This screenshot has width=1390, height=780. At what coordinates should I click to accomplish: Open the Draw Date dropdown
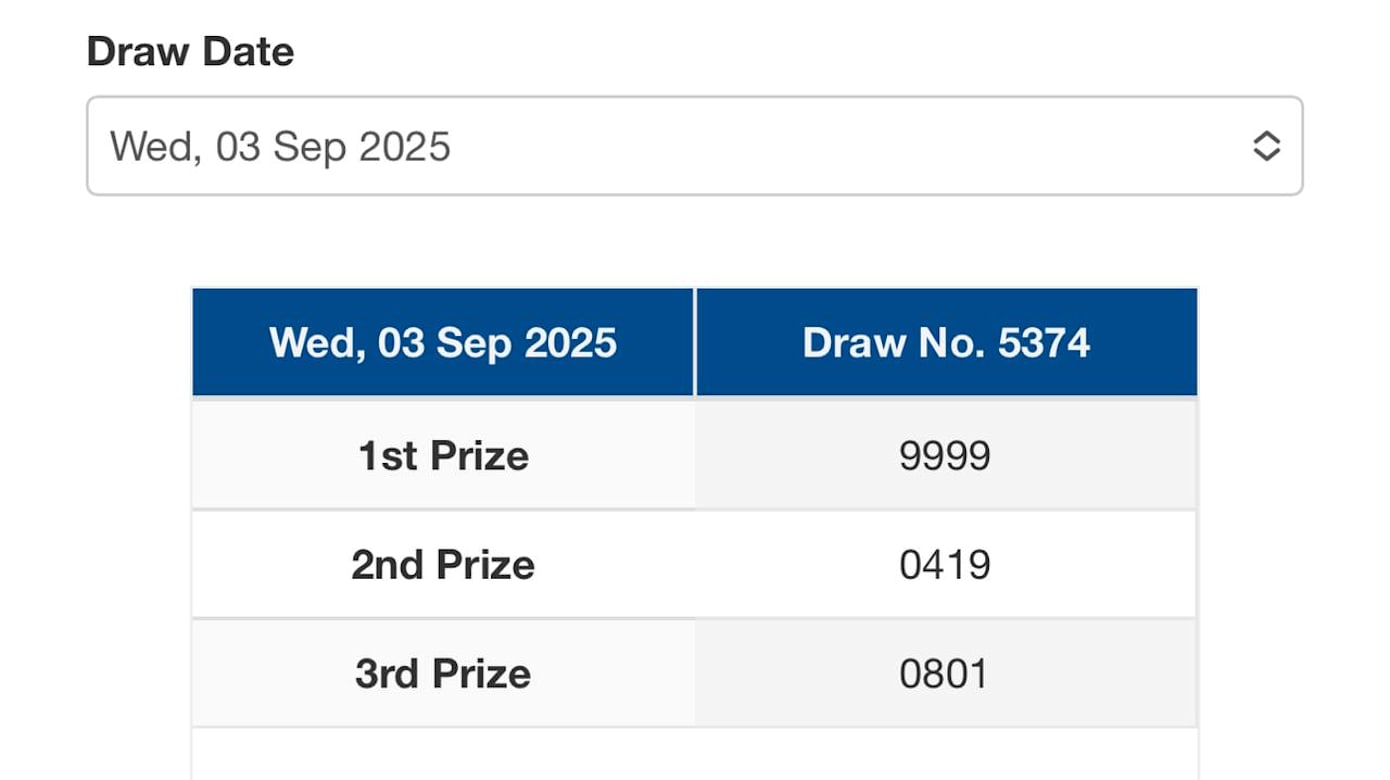(694, 146)
